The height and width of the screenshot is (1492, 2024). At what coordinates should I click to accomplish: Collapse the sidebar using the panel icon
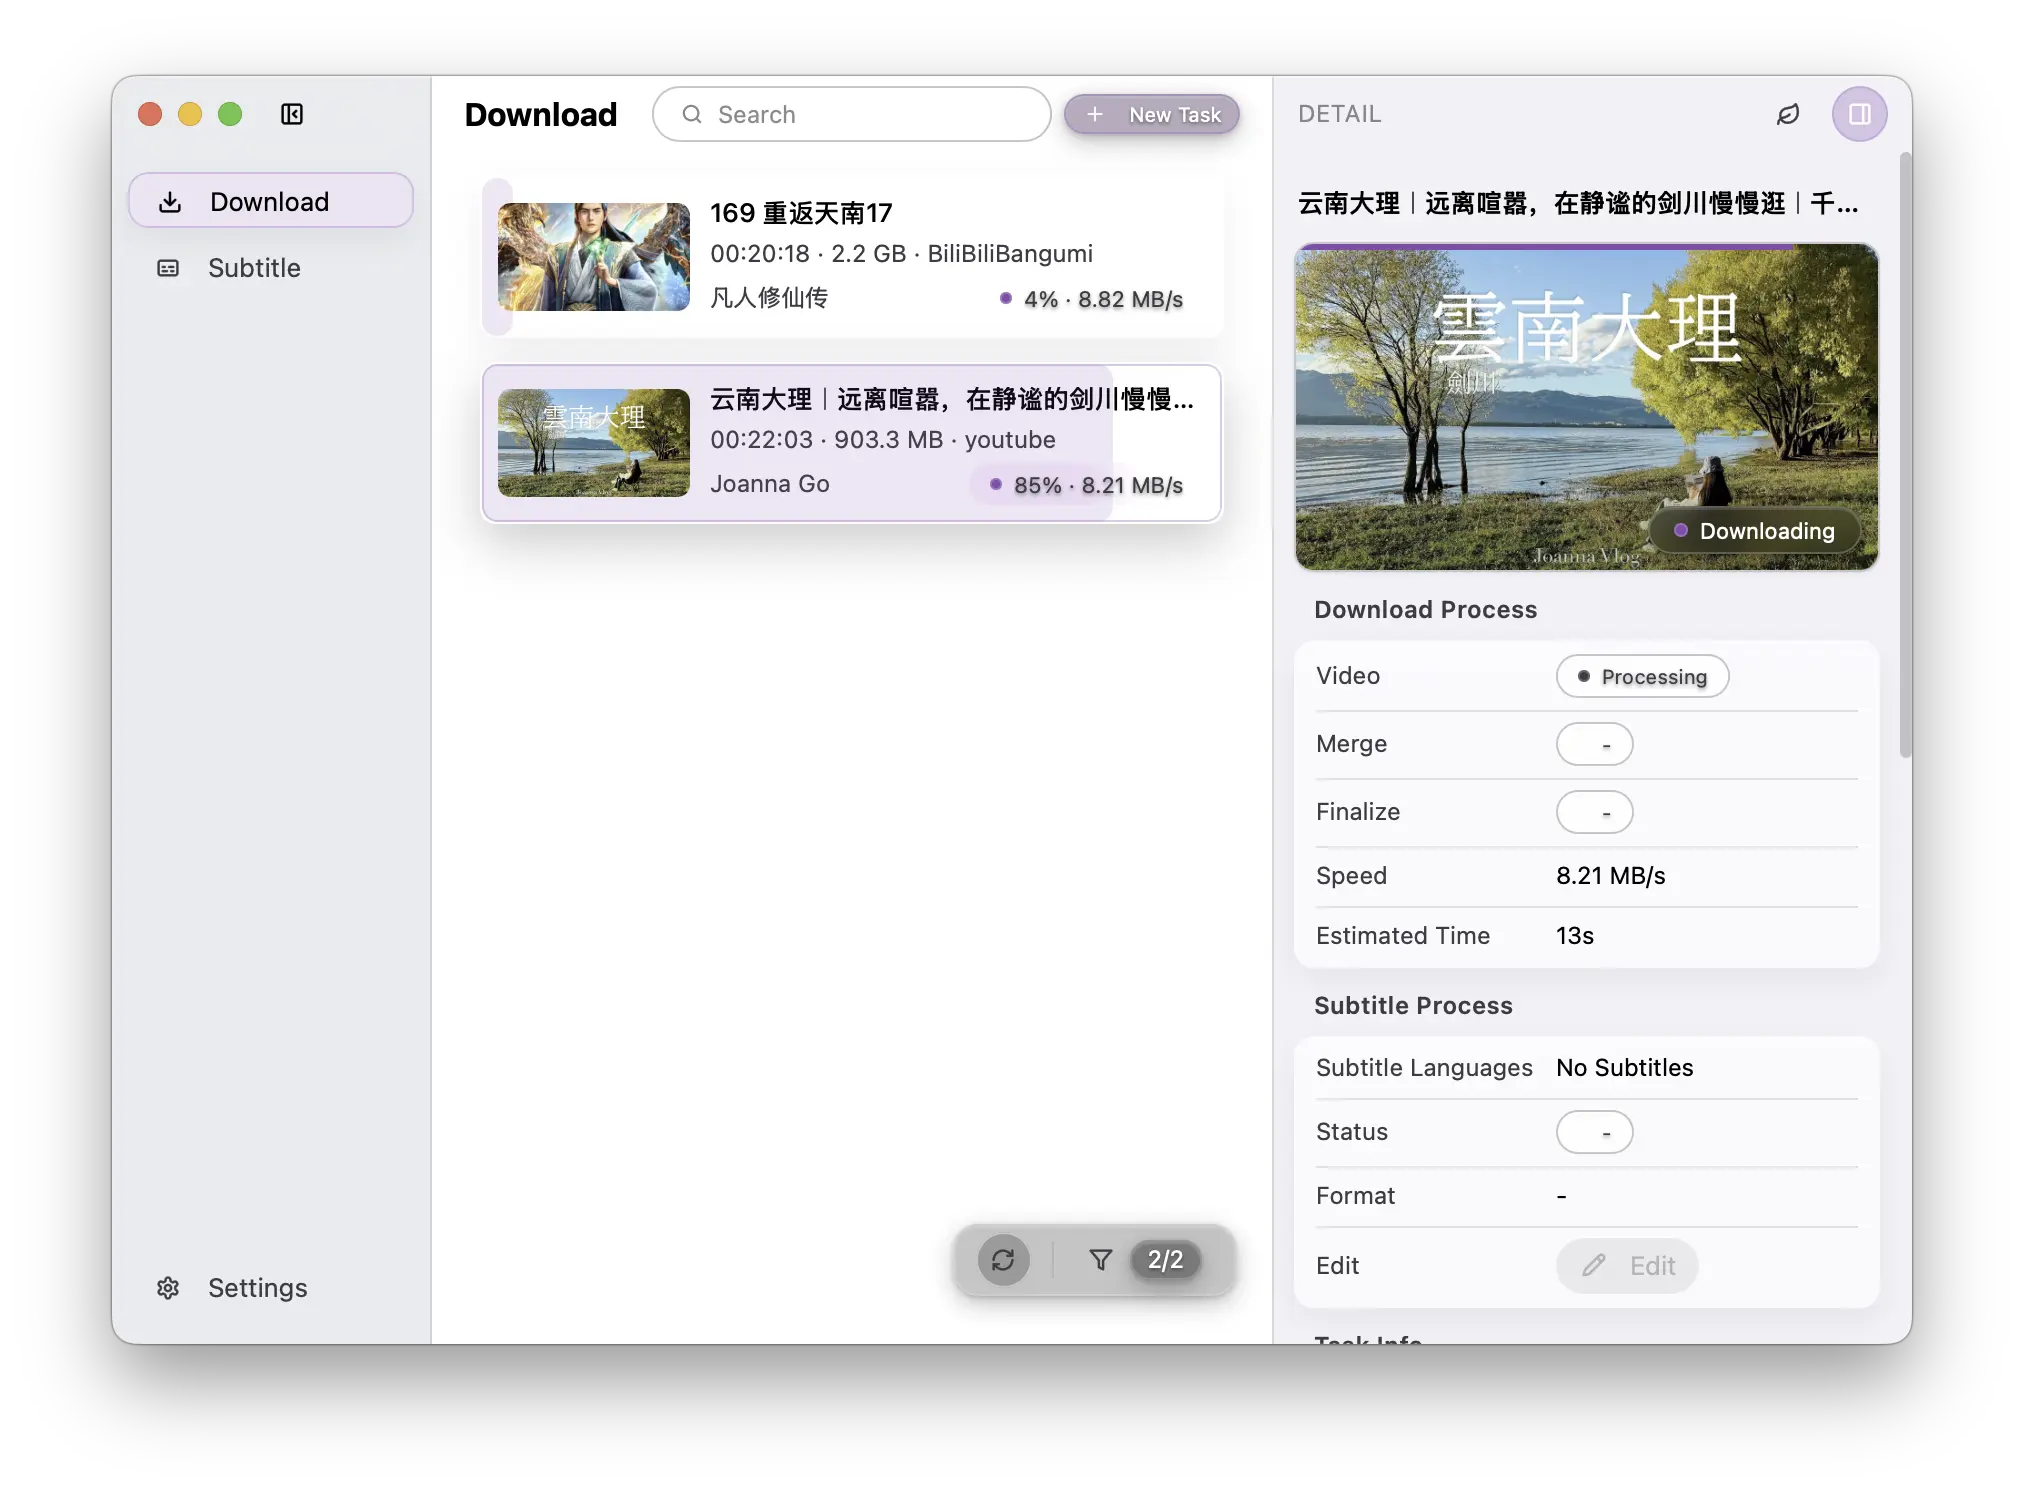click(x=291, y=114)
